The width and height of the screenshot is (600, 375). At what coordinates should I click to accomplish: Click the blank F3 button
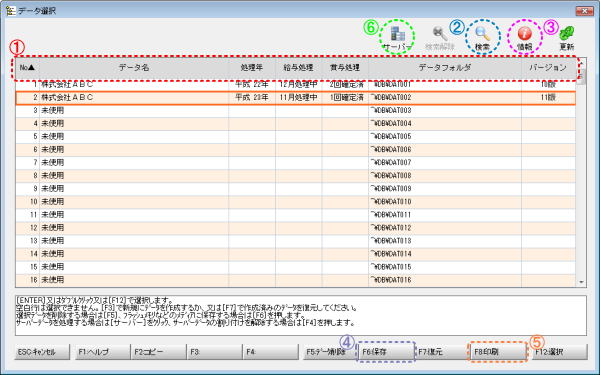tap(214, 352)
